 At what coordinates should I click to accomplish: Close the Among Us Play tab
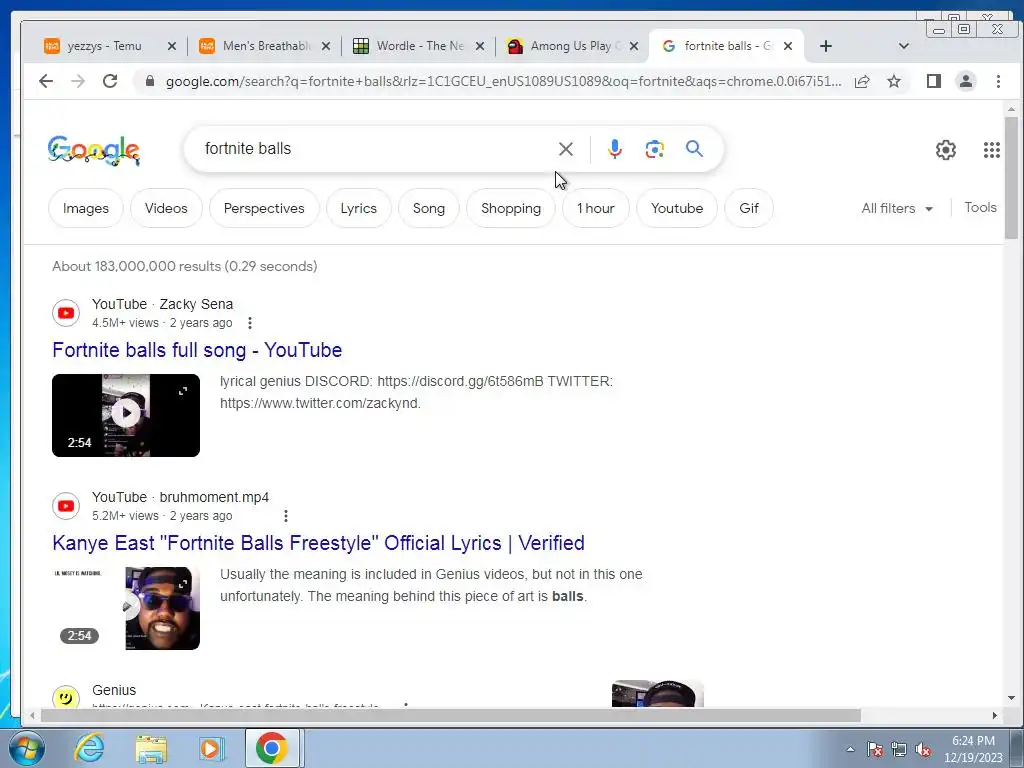[633, 46]
